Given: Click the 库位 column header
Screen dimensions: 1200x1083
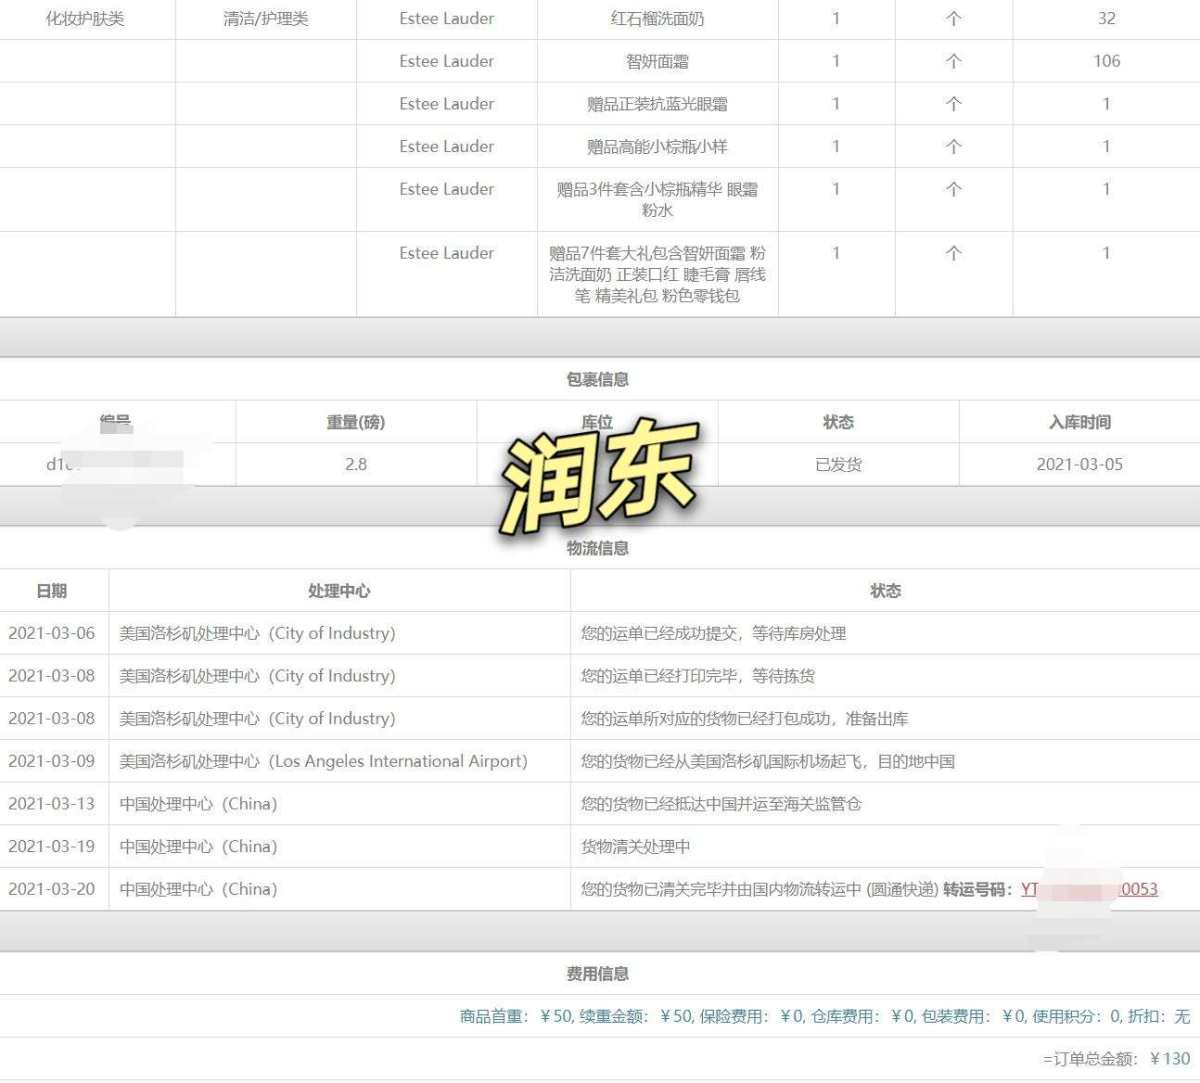Looking at the screenshot, I should pyautogui.click(x=598, y=422).
